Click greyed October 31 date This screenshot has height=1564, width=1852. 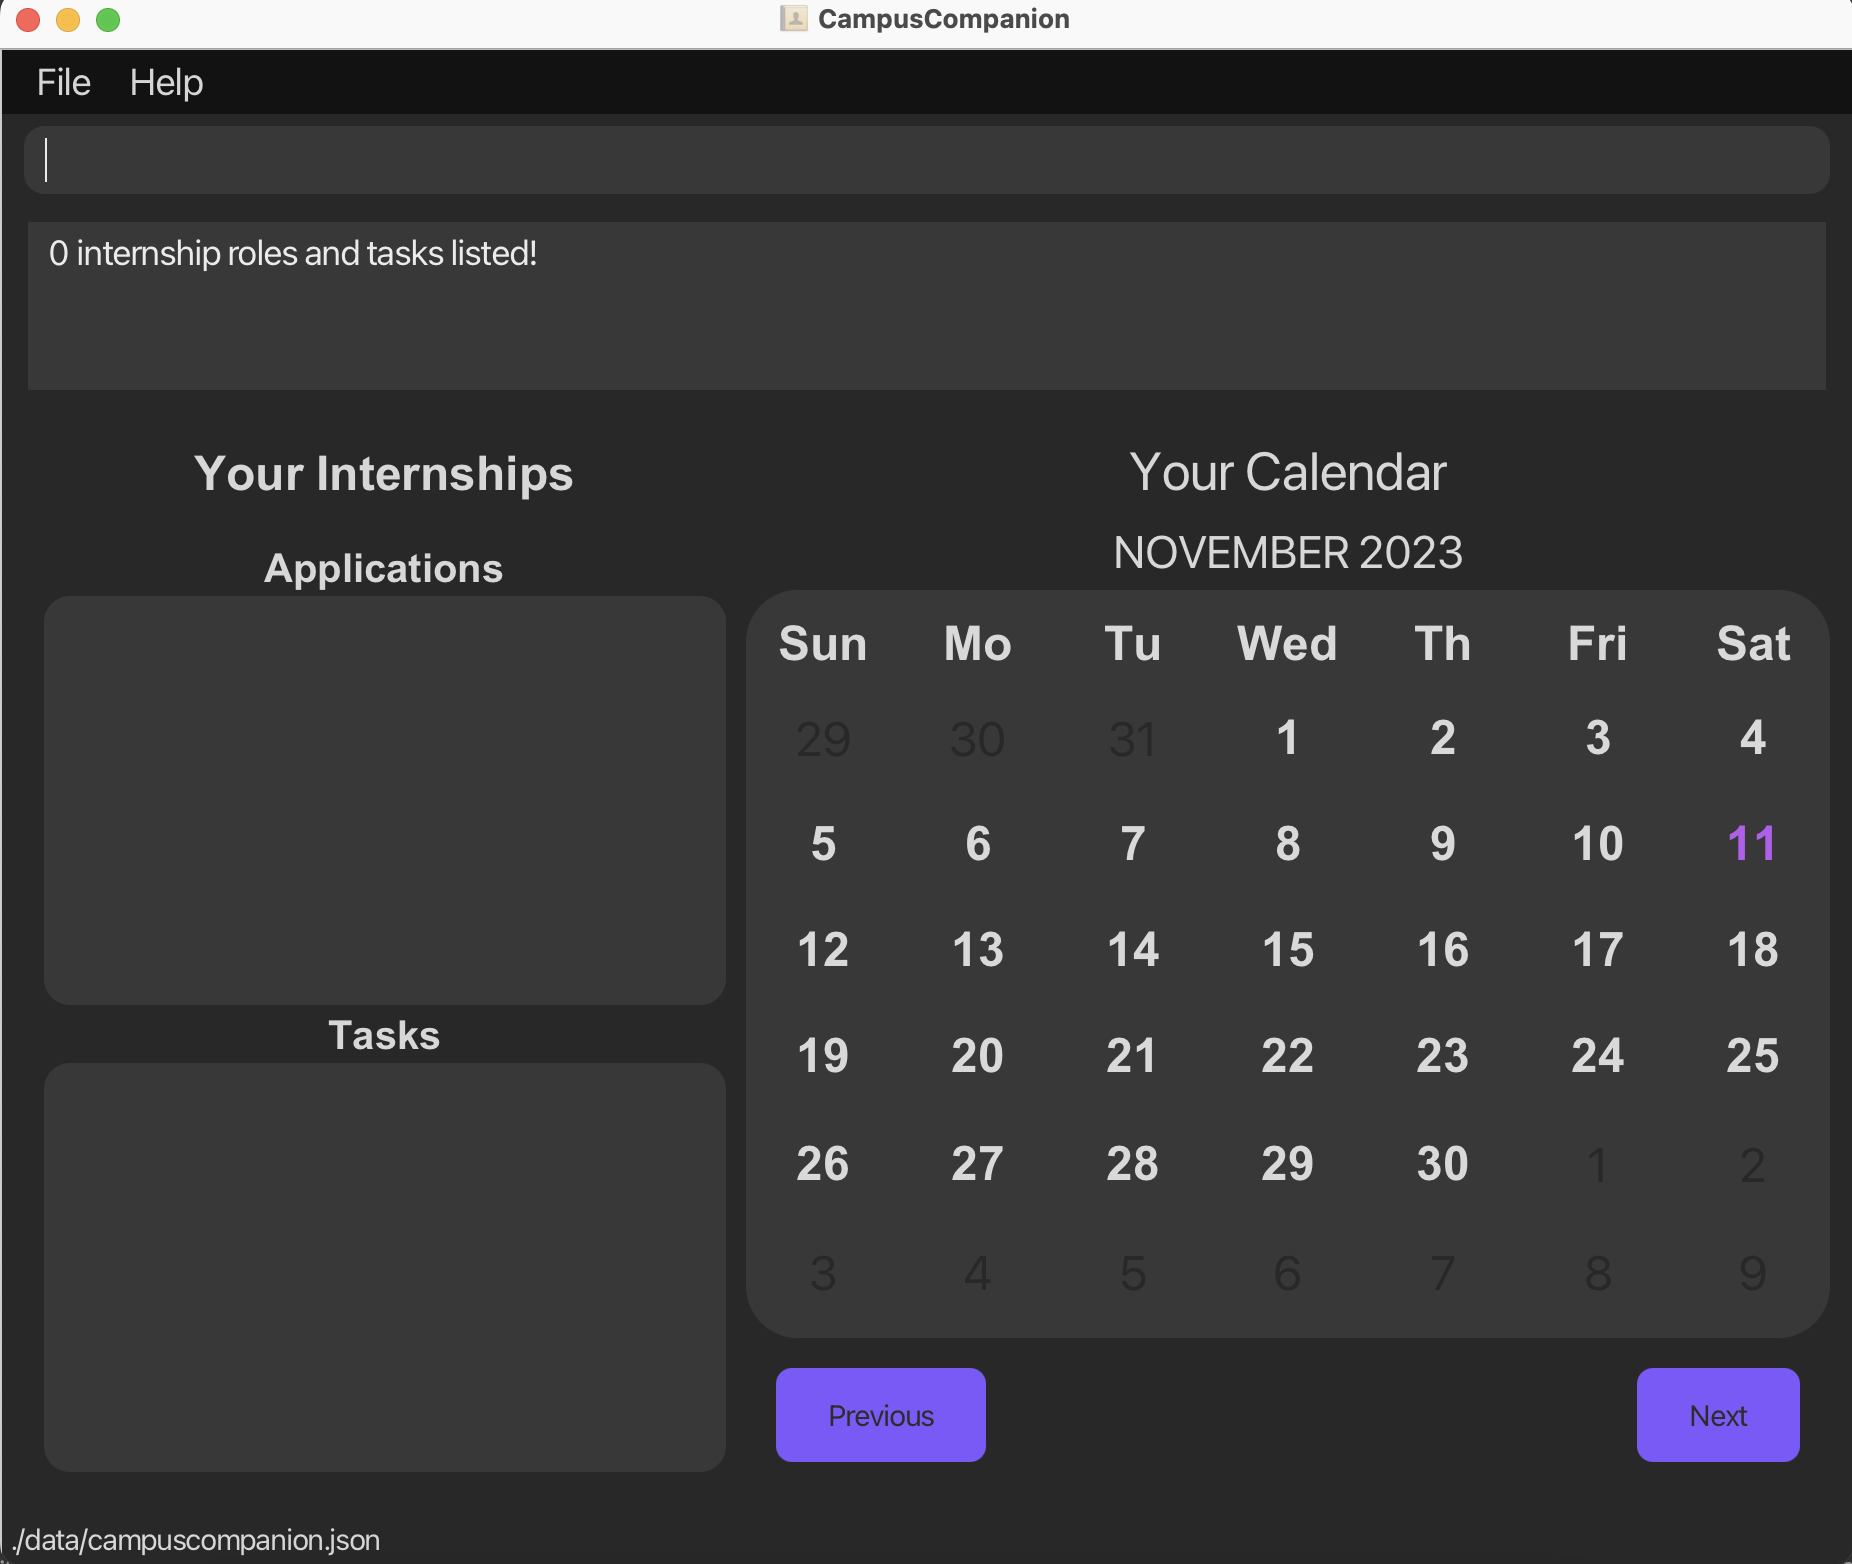click(1132, 740)
